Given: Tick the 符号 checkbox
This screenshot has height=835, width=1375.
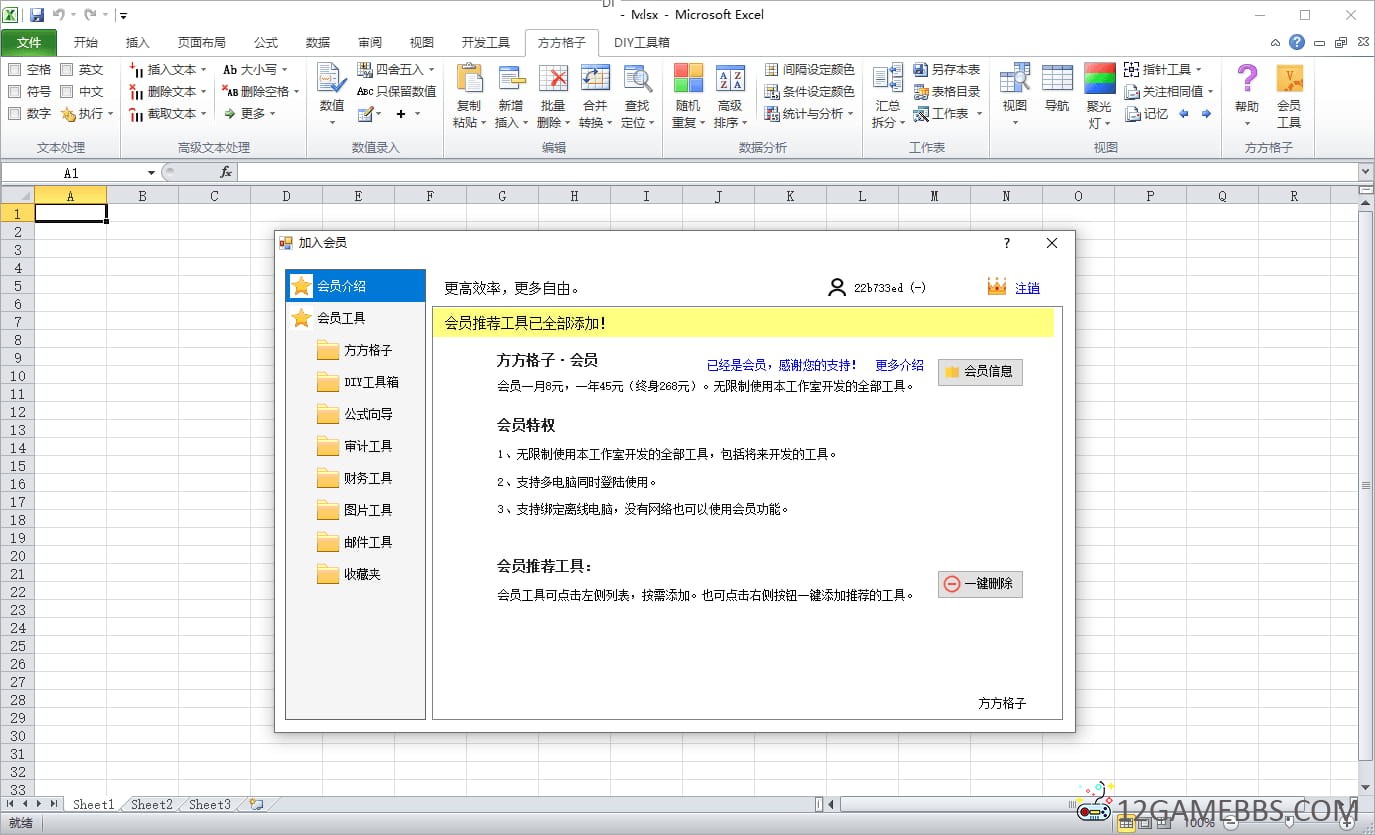Looking at the screenshot, I should pyautogui.click(x=14, y=91).
